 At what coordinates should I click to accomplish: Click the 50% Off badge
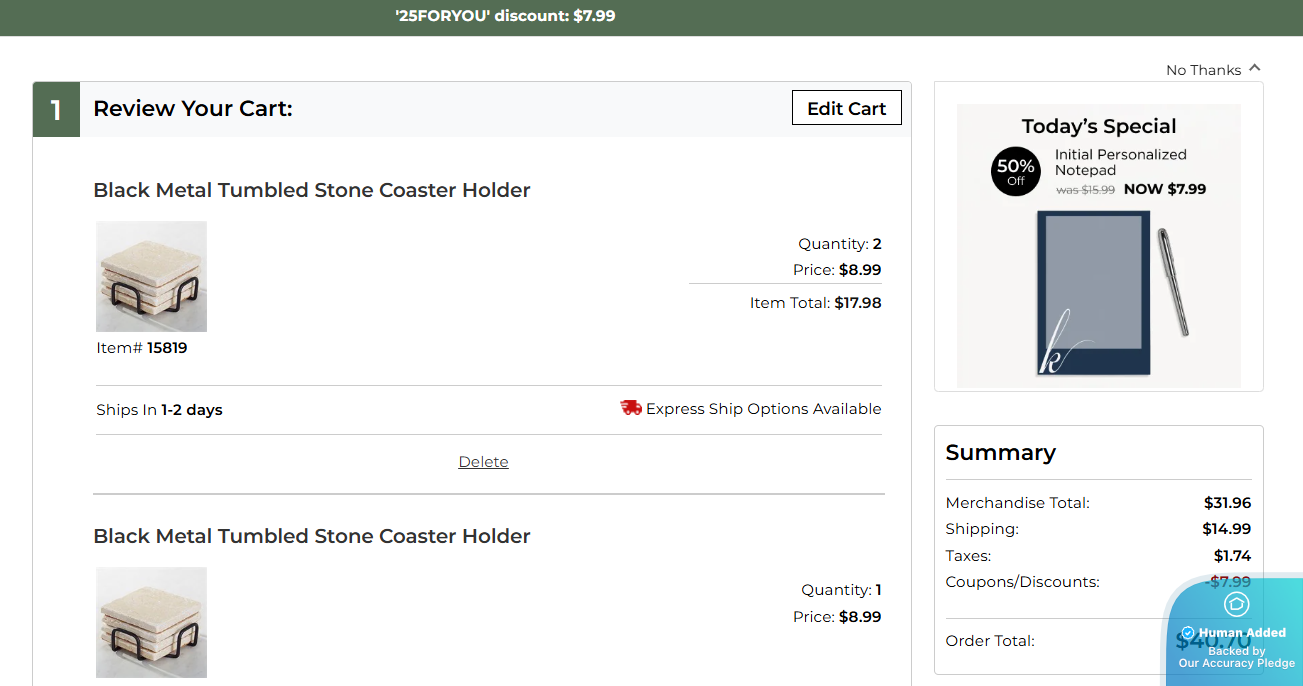pos(1015,172)
